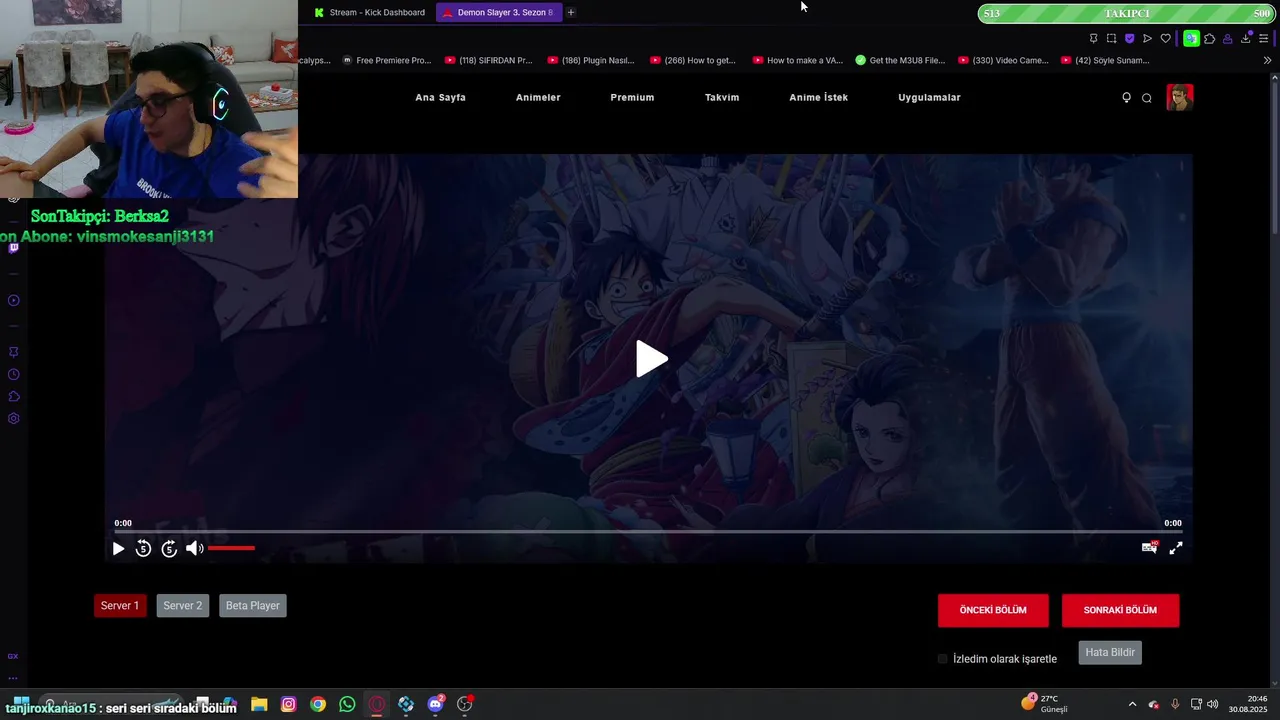
Task: Click the Opera flow send icon
Action: [1147, 38]
